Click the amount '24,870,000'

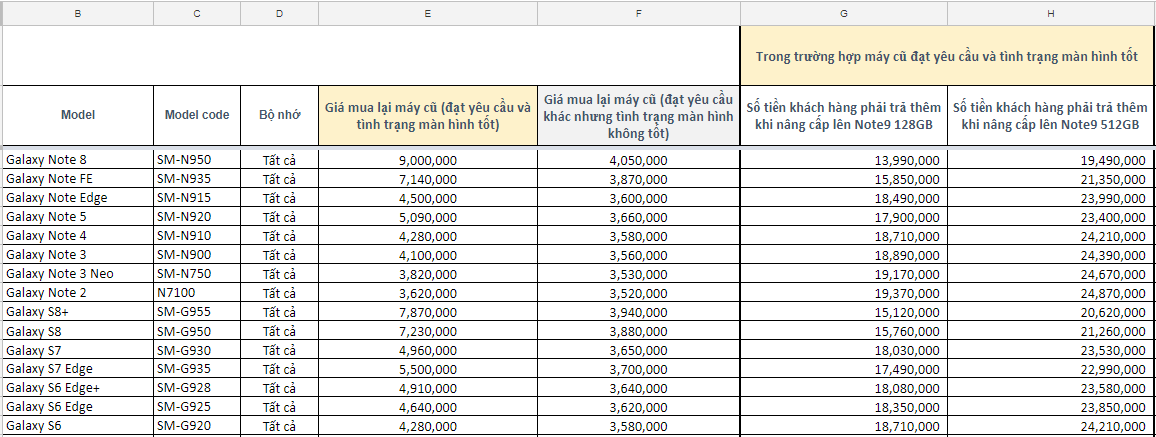point(1051,293)
